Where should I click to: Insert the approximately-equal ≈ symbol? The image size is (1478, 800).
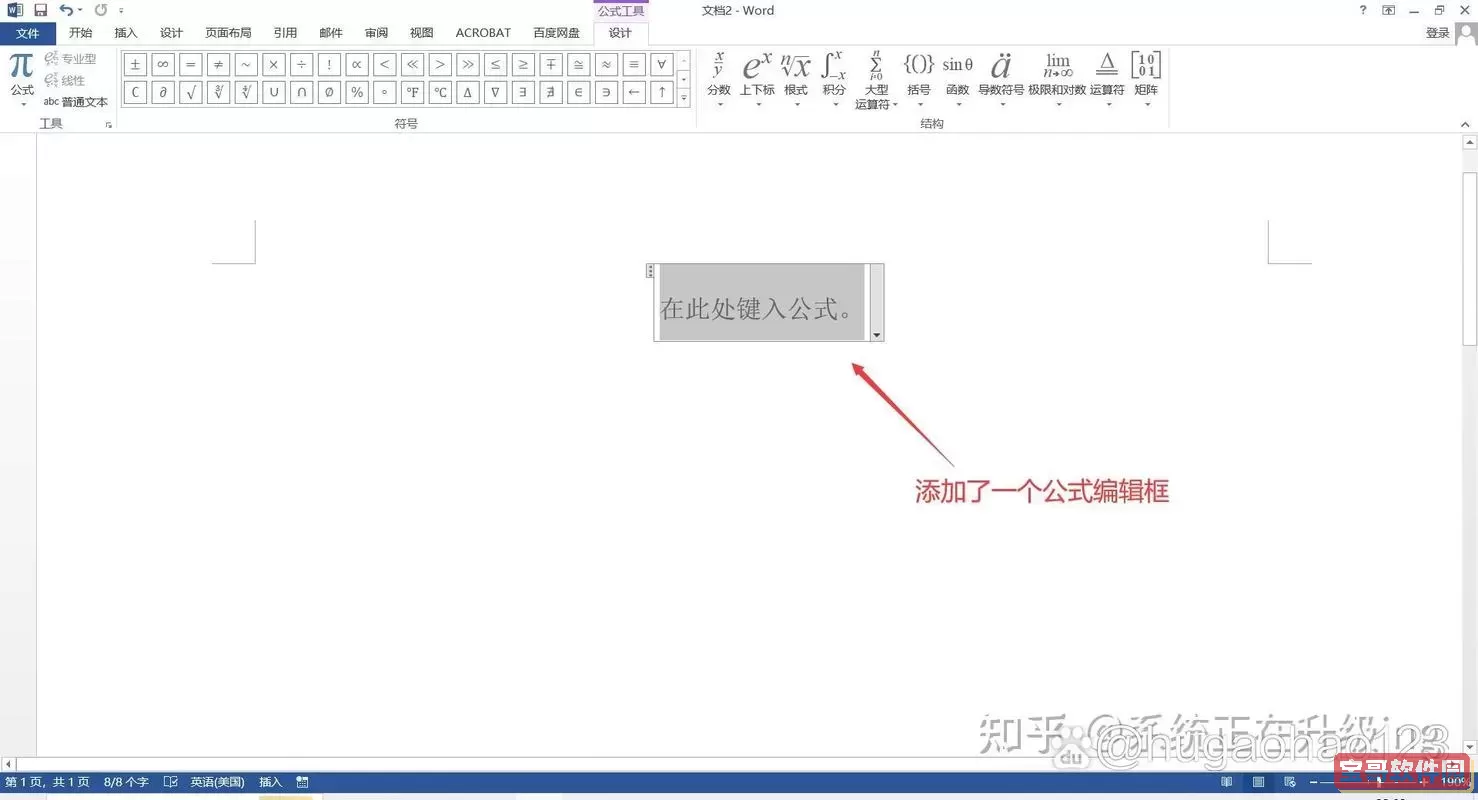tap(605, 65)
